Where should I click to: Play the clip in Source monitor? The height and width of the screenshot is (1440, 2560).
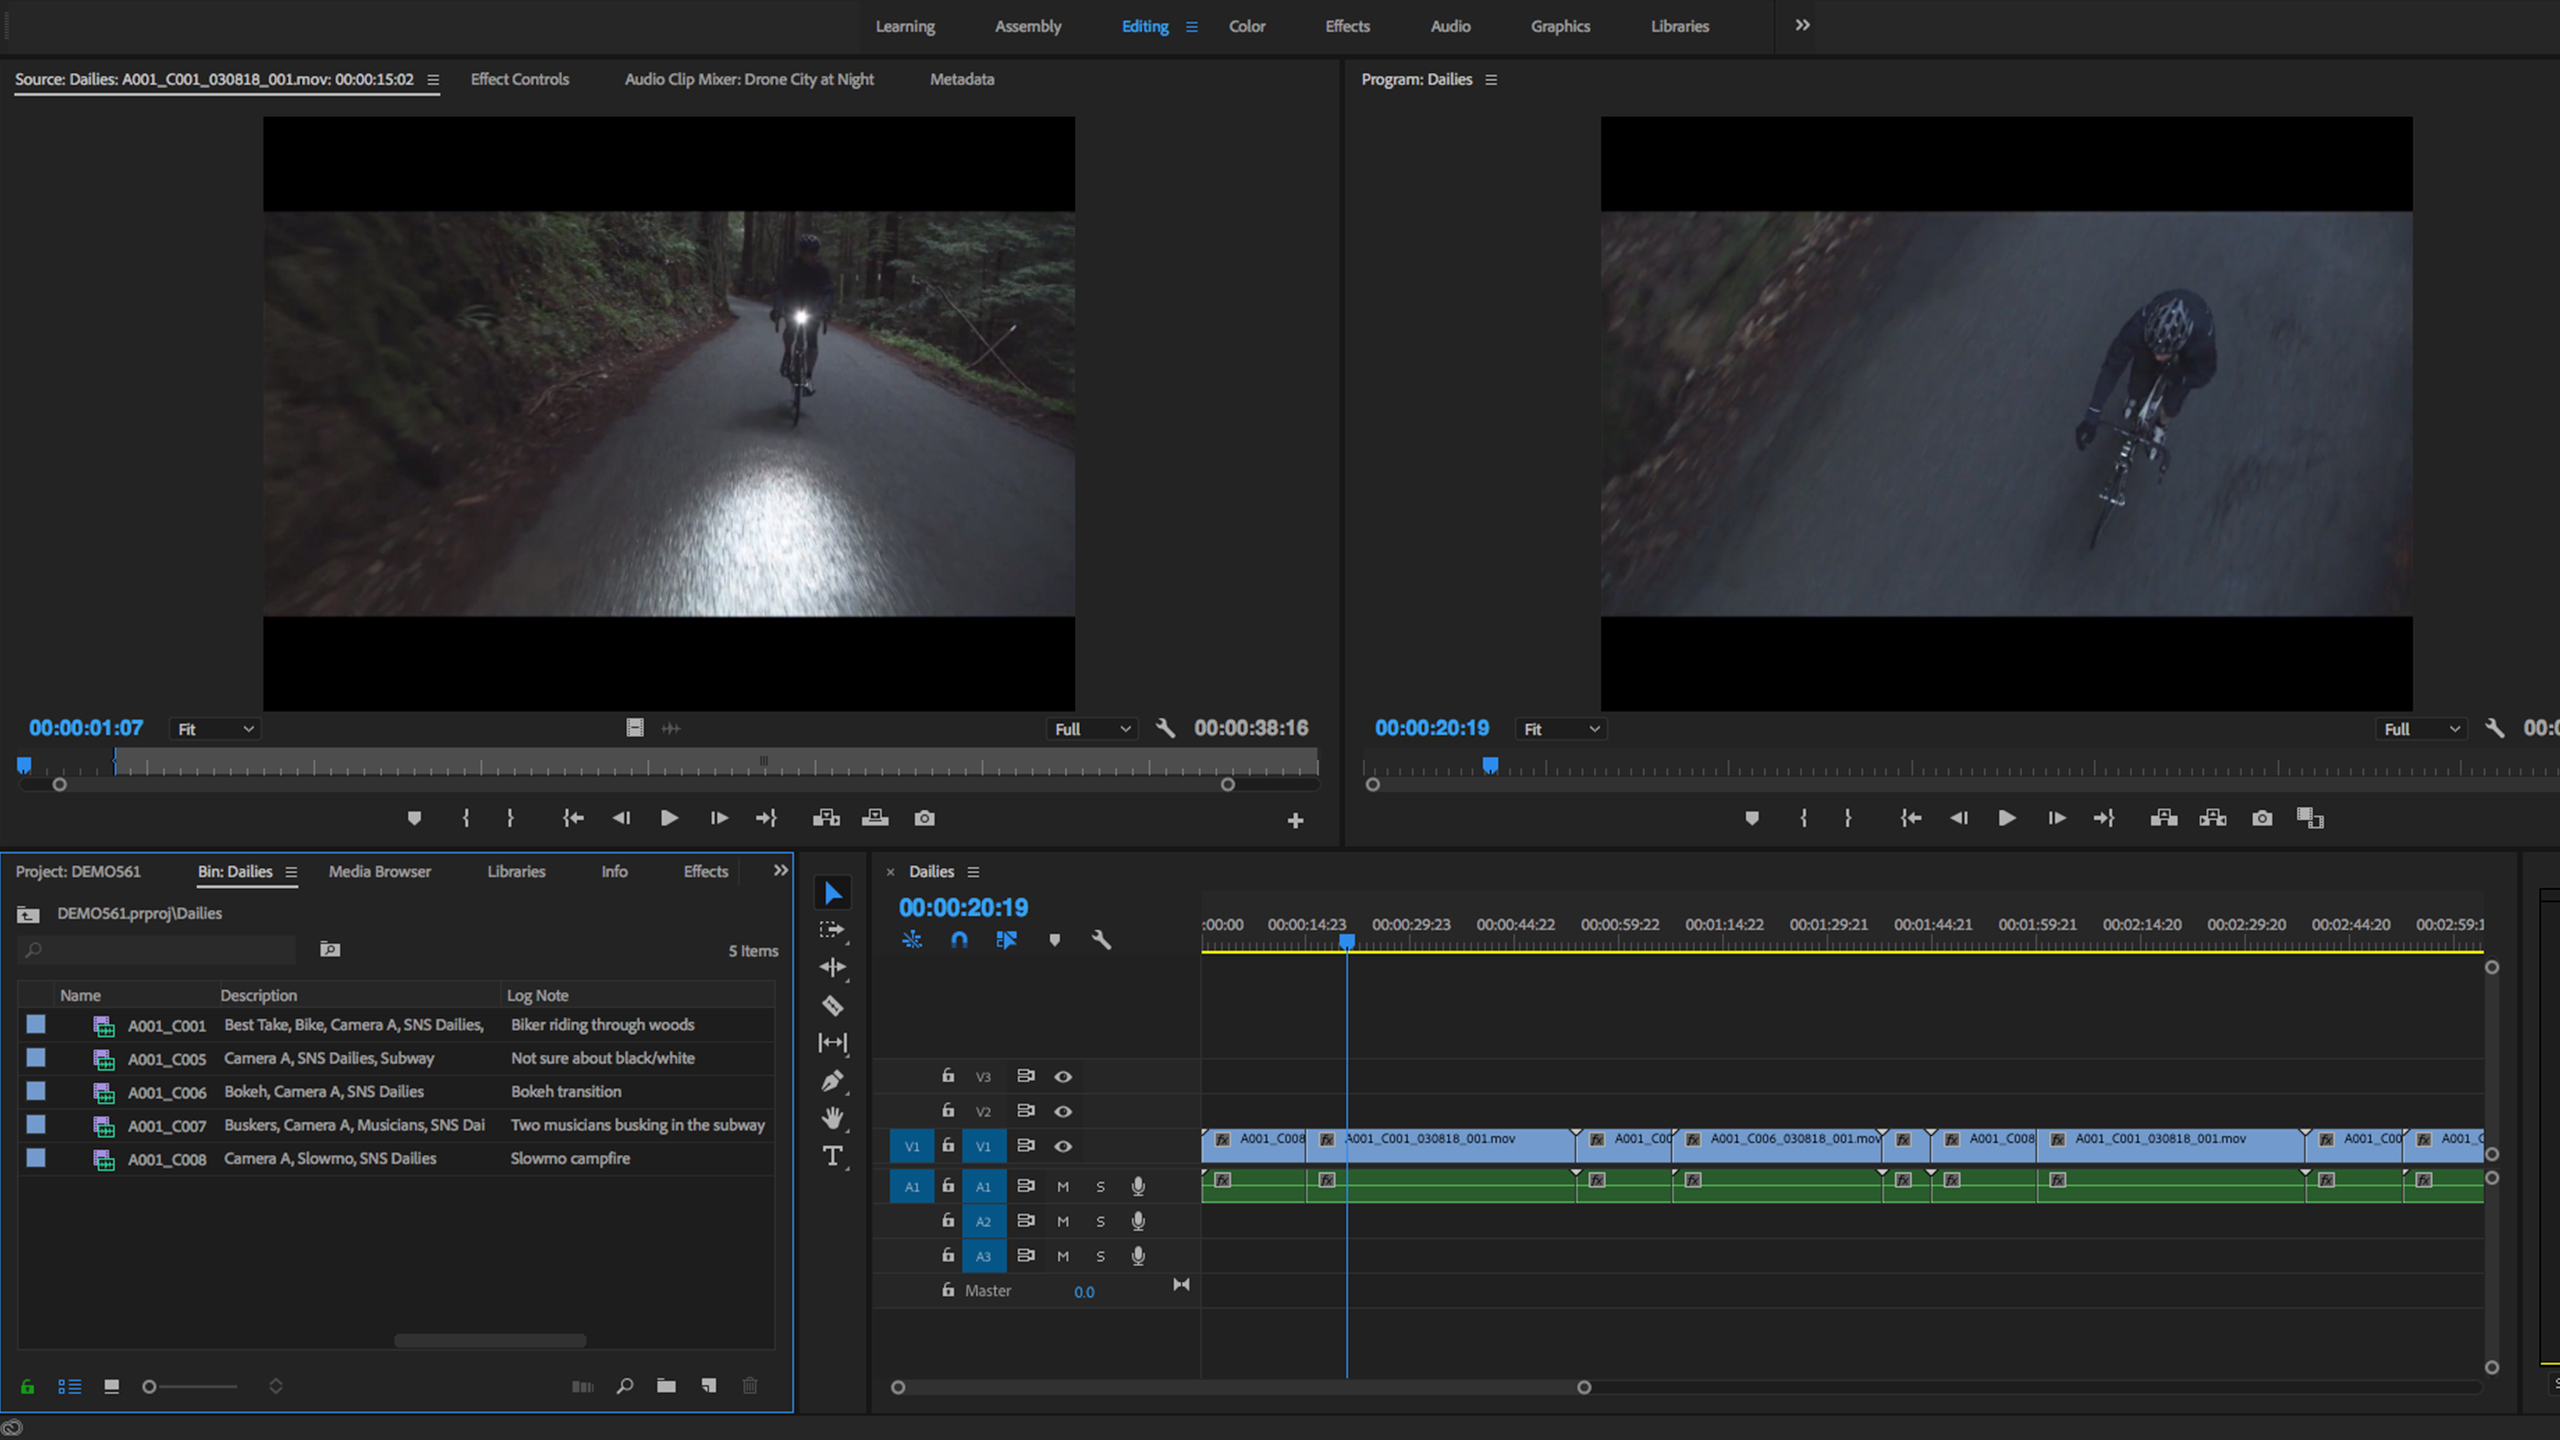point(669,818)
